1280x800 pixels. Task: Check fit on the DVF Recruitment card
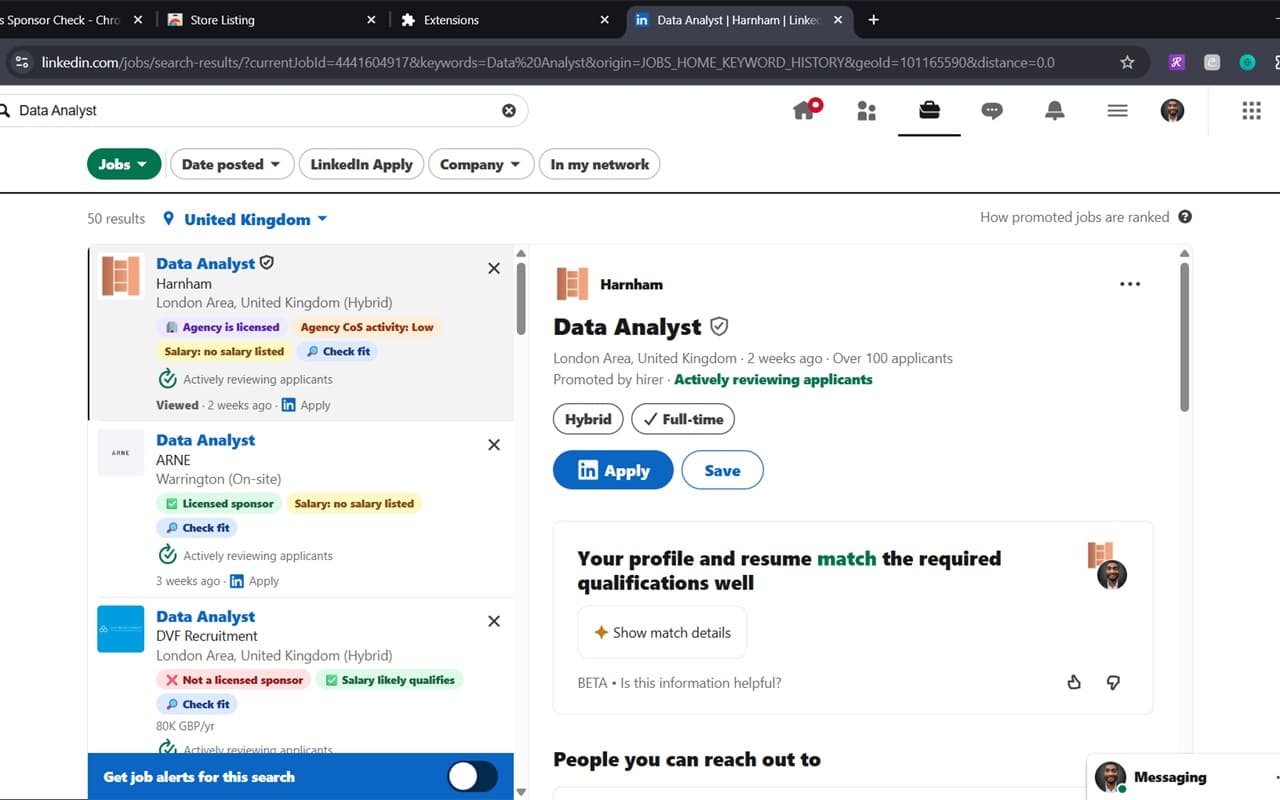point(197,704)
